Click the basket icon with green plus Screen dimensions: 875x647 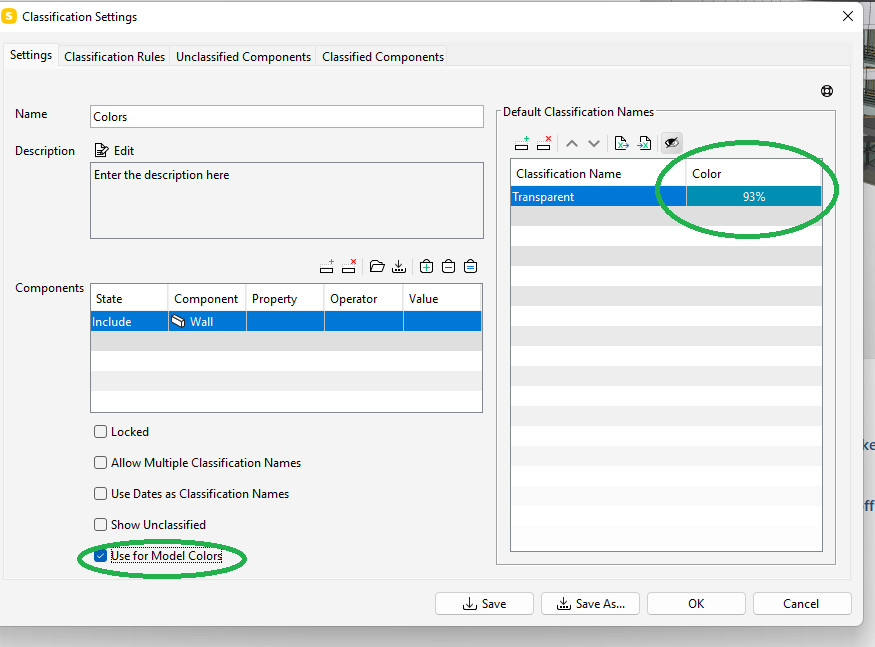pos(426,266)
